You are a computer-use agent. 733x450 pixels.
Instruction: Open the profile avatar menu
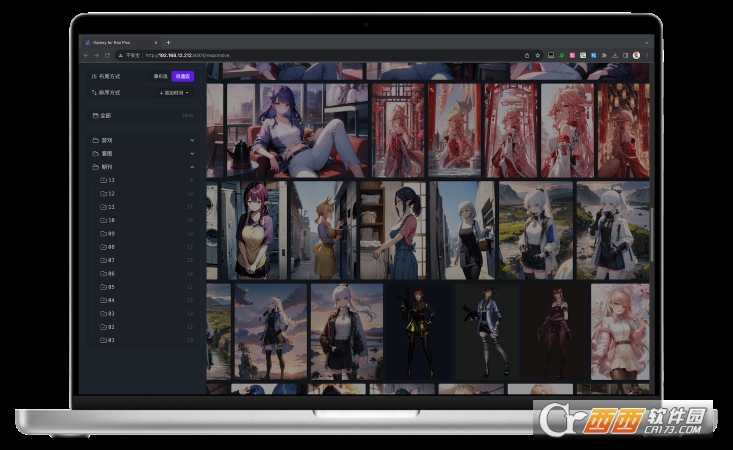point(636,55)
